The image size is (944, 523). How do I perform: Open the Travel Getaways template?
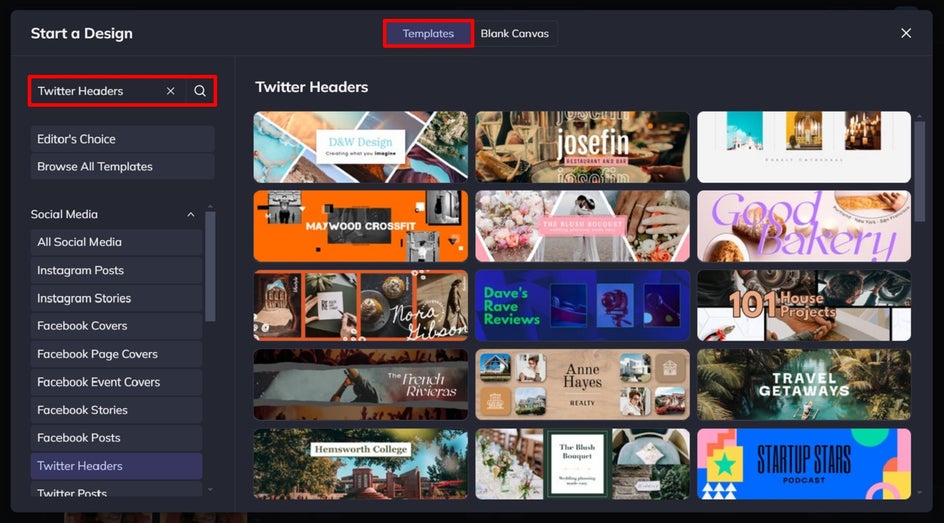[x=804, y=385]
